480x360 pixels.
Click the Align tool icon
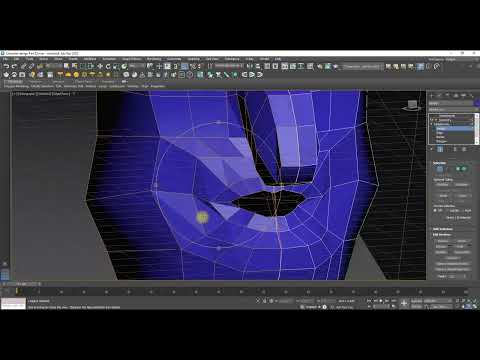click(257, 66)
